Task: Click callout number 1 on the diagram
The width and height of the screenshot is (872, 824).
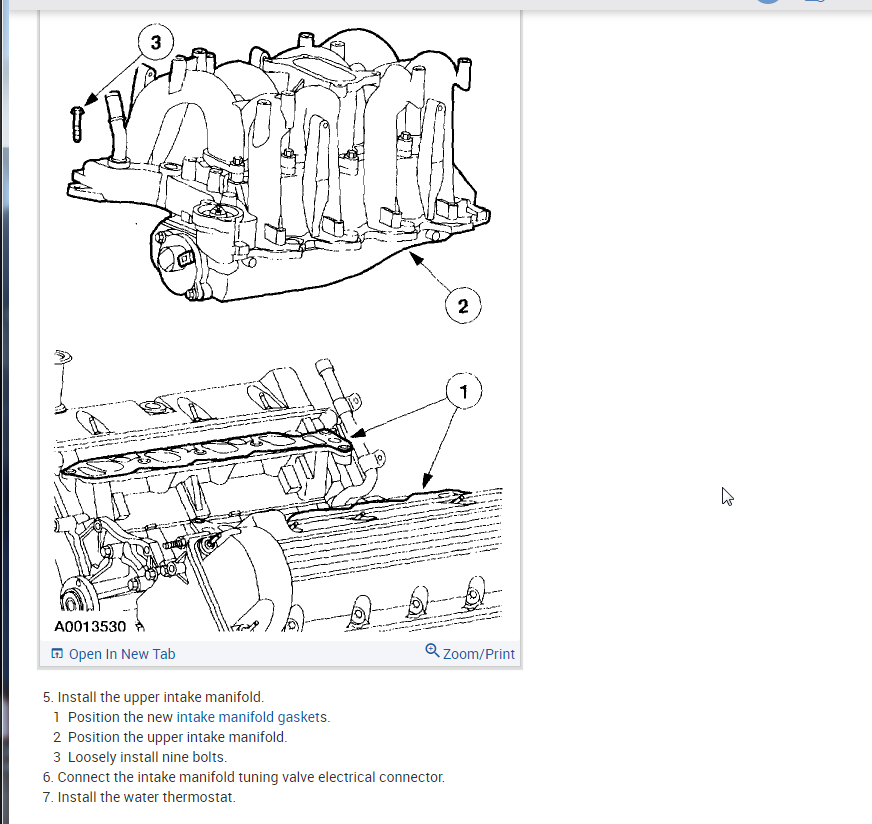Action: 464,391
